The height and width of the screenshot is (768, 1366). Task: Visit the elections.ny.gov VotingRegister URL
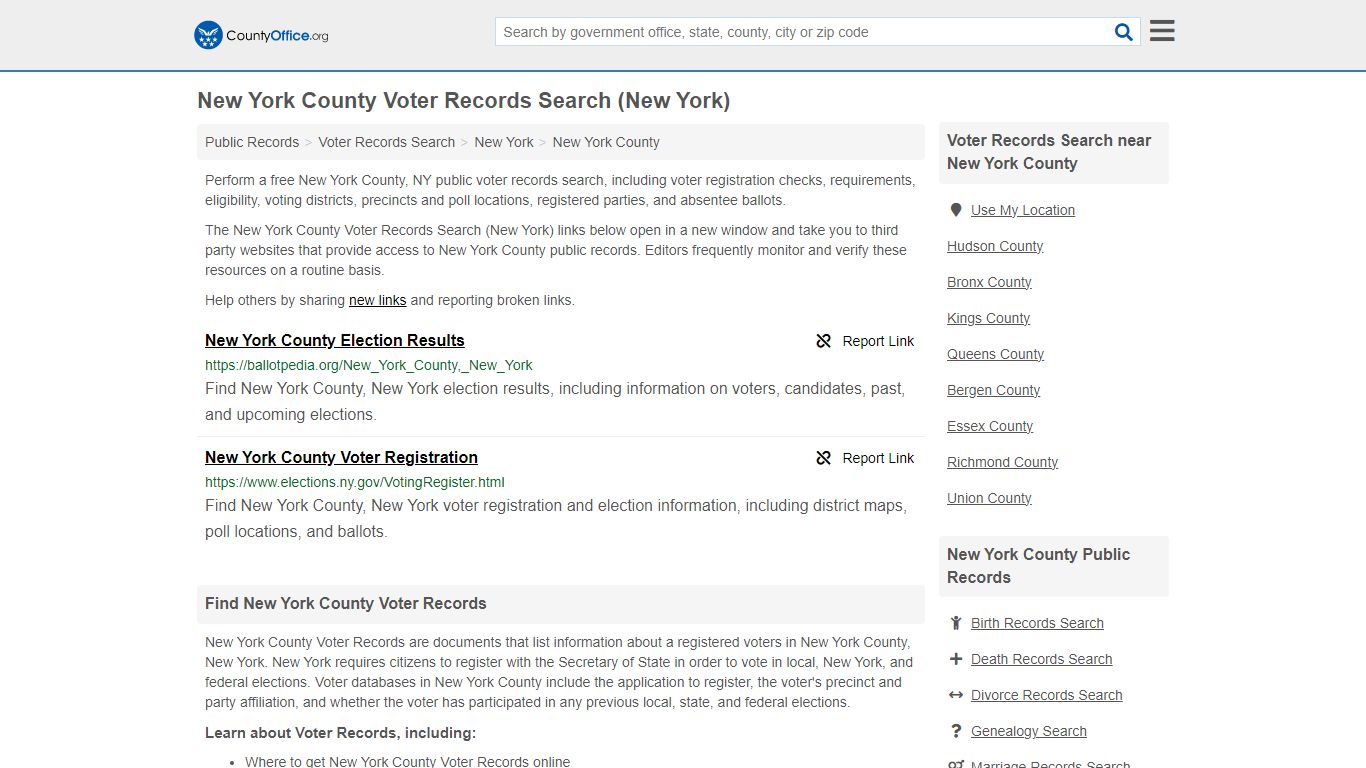click(355, 482)
